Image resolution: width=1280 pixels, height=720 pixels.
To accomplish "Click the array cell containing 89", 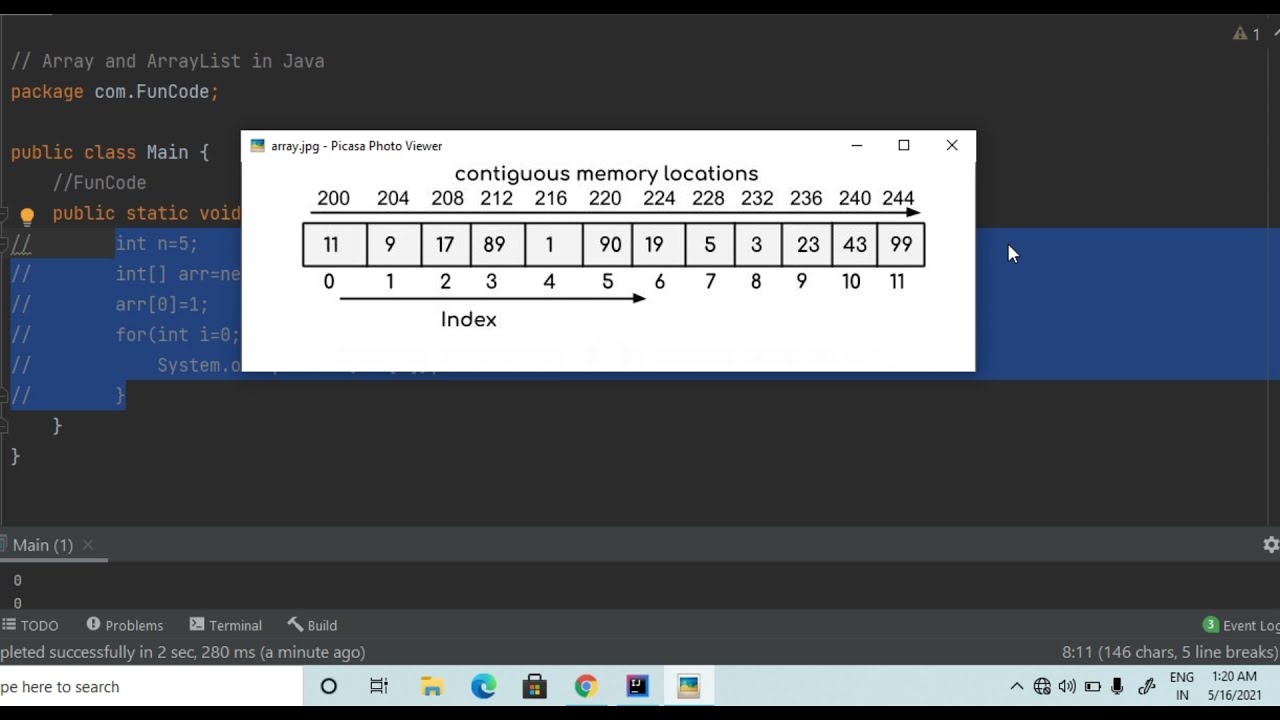I will coord(497,245).
